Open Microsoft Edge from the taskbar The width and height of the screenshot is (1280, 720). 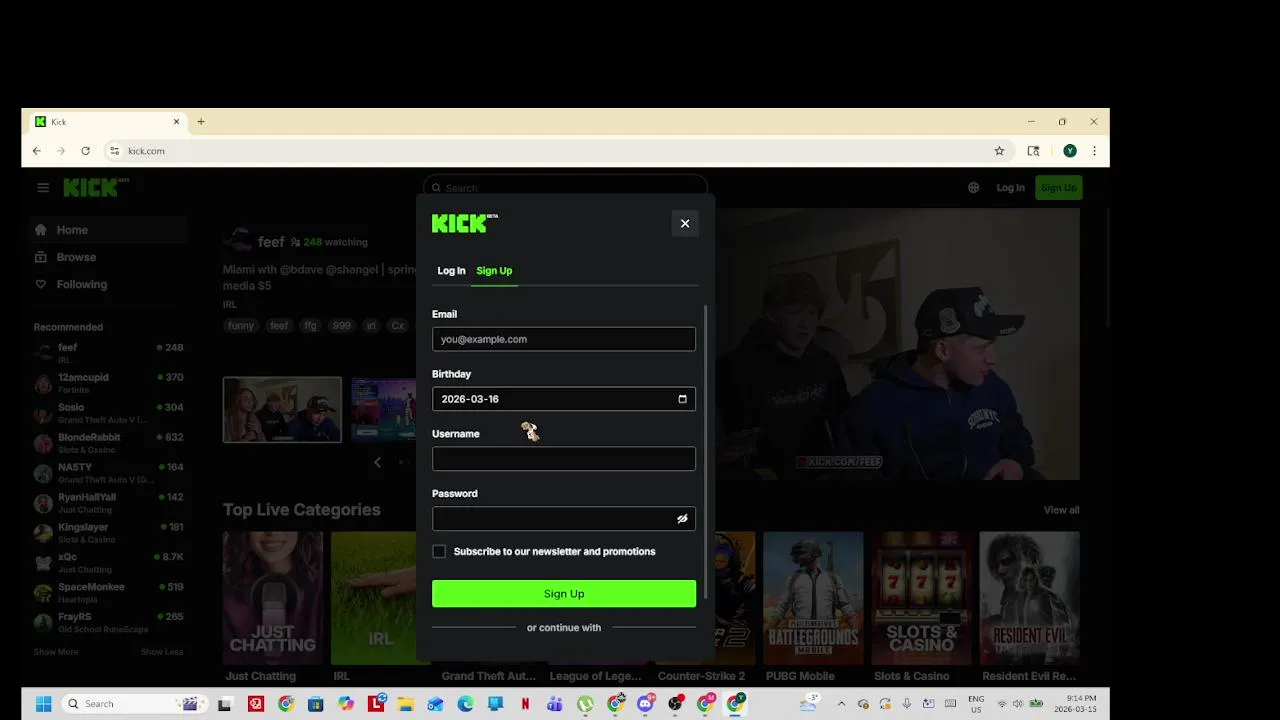pos(465,704)
